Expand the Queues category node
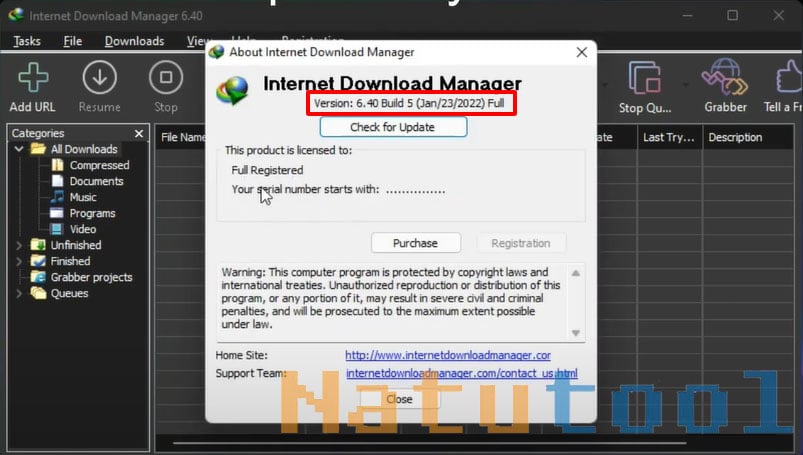Image resolution: width=803 pixels, height=455 pixels. (19, 294)
